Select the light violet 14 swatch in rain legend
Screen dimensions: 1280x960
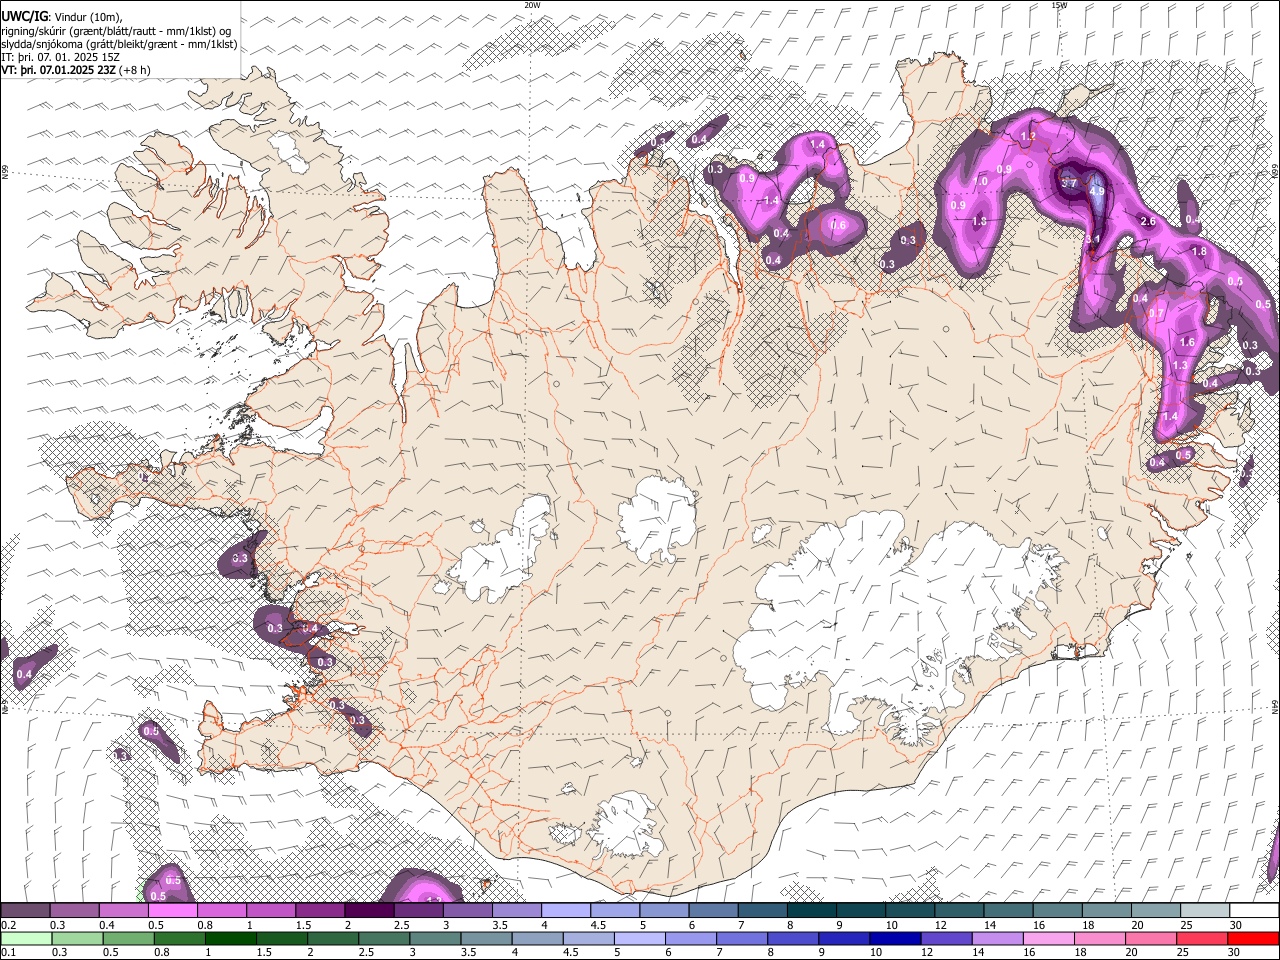point(998,939)
